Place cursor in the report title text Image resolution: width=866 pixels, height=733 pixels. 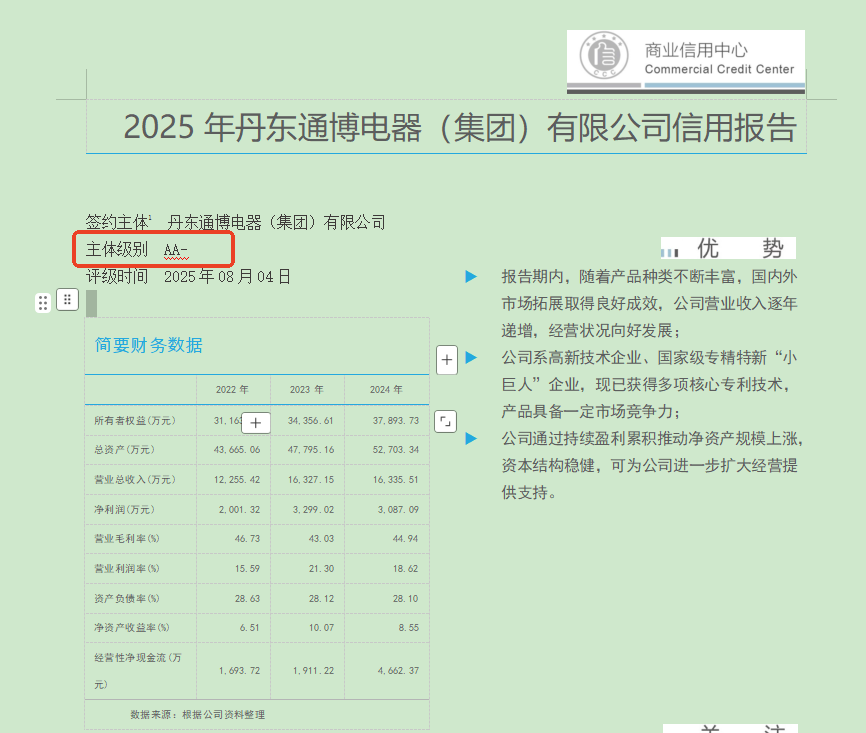pos(460,128)
